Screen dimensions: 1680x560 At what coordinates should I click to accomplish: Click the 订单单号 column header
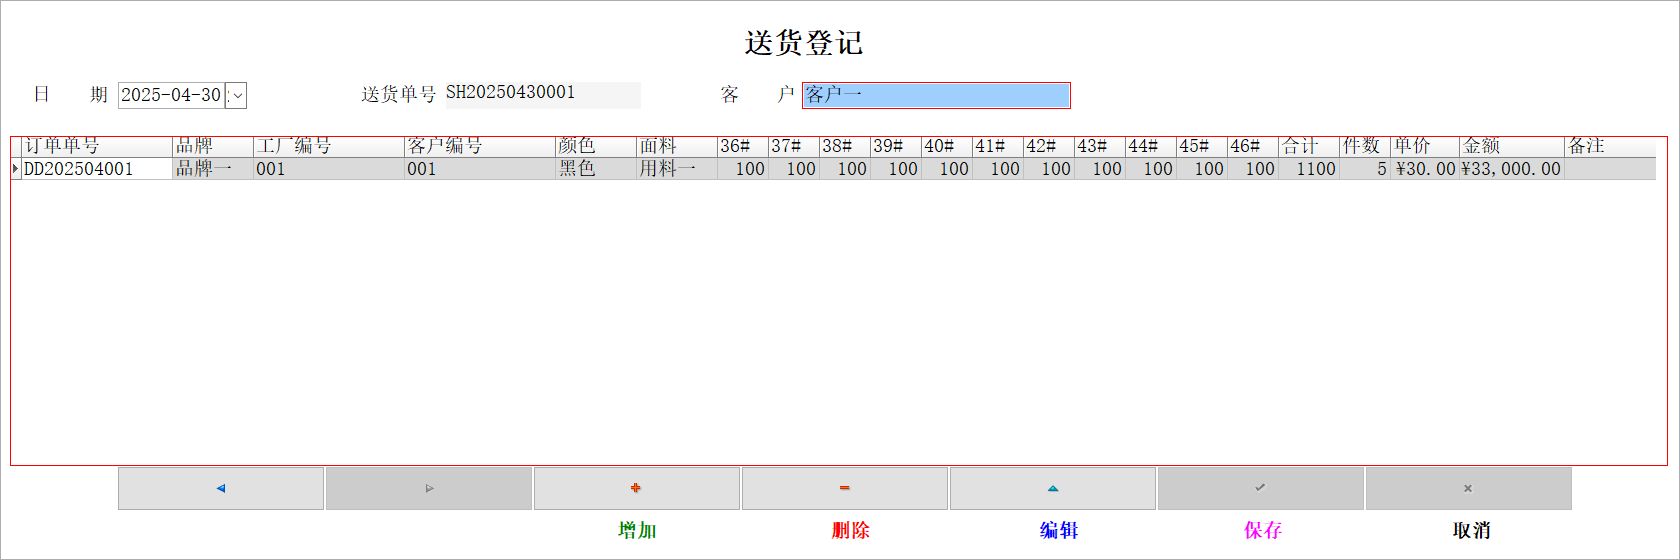[x=97, y=146]
